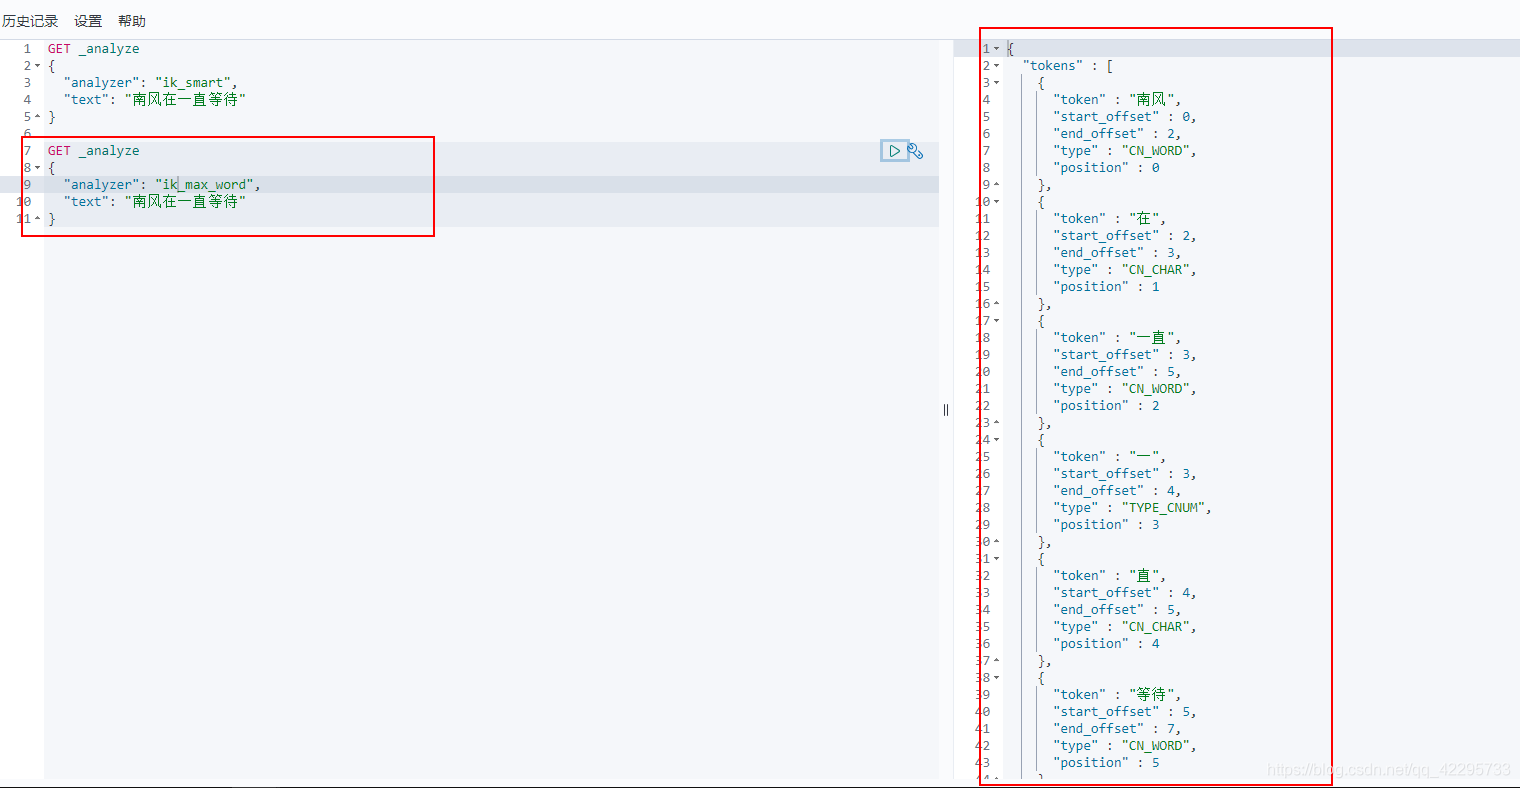Click the "token" : "直" output line

(1110, 576)
